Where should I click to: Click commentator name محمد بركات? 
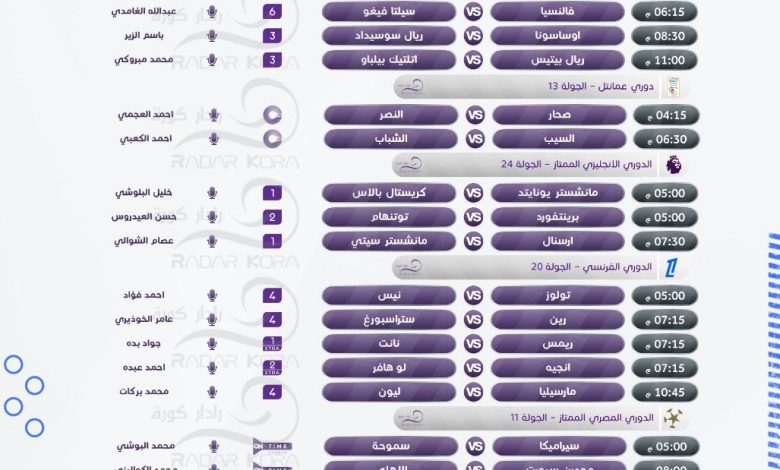tap(144, 391)
